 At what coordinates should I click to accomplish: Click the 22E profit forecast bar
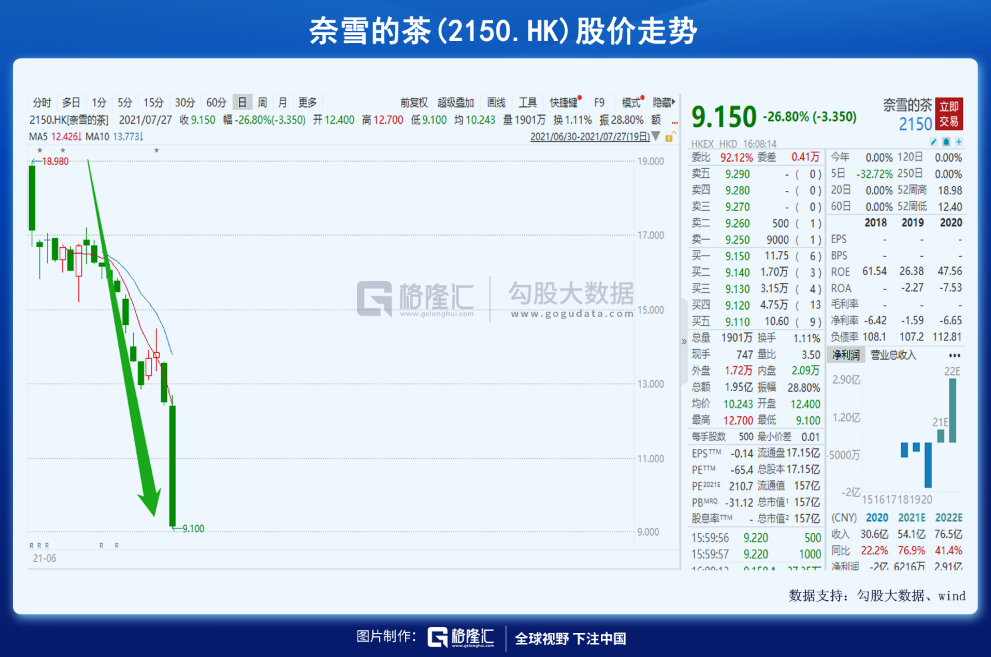tap(952, 410)
